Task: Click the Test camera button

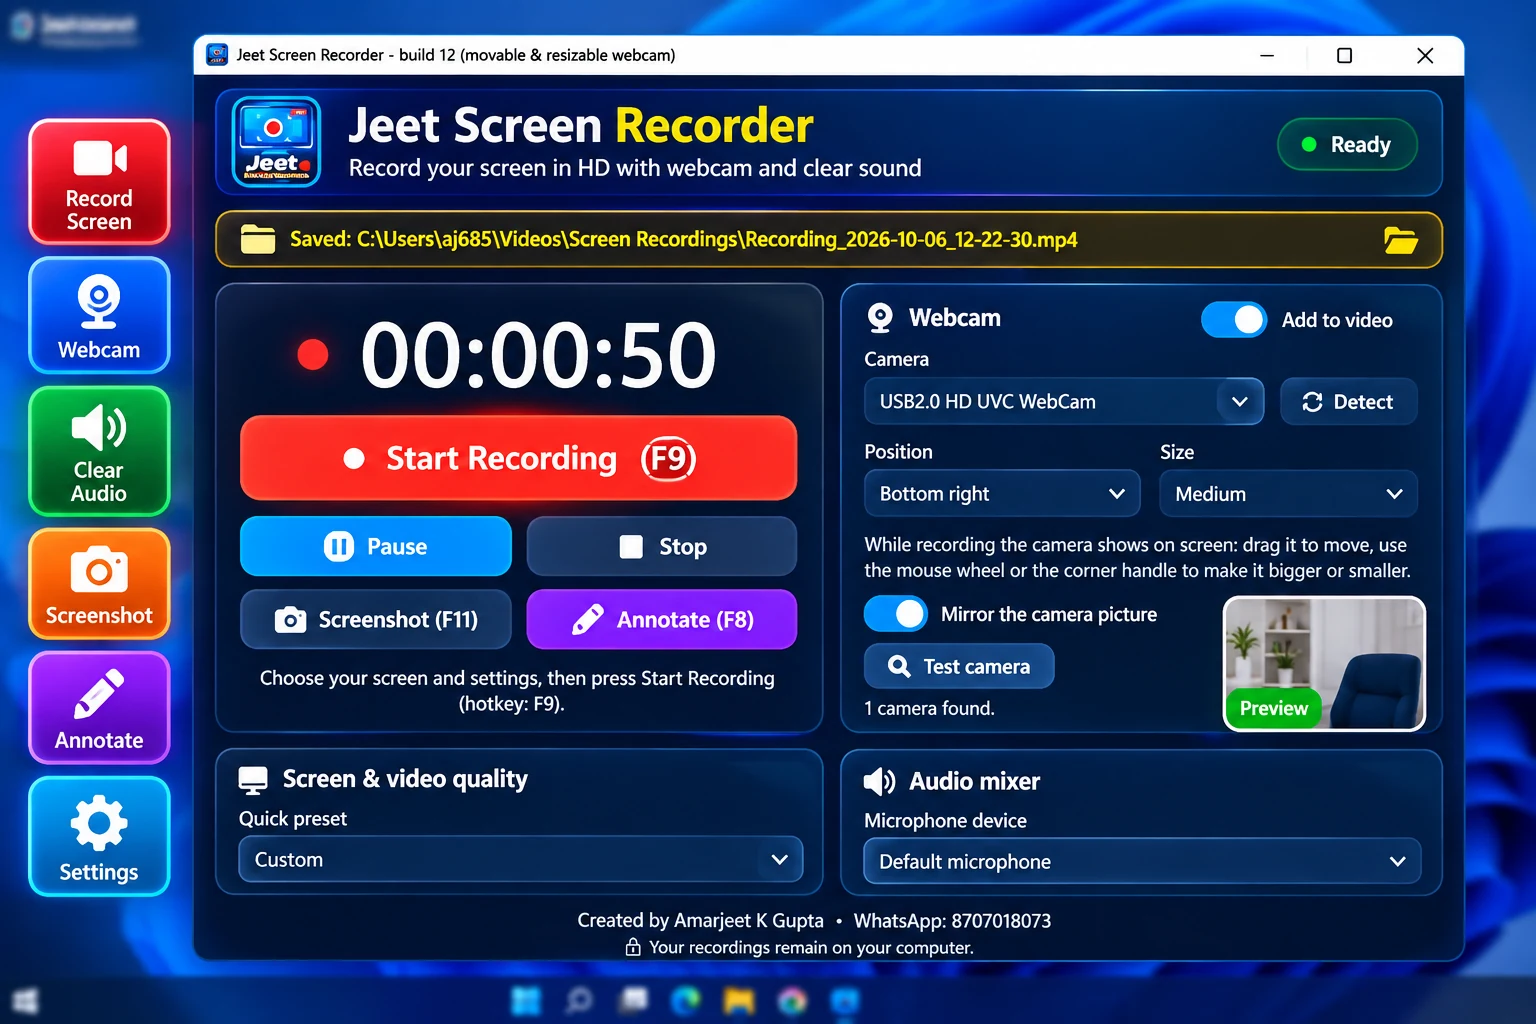Action: (x=959, y=667)
